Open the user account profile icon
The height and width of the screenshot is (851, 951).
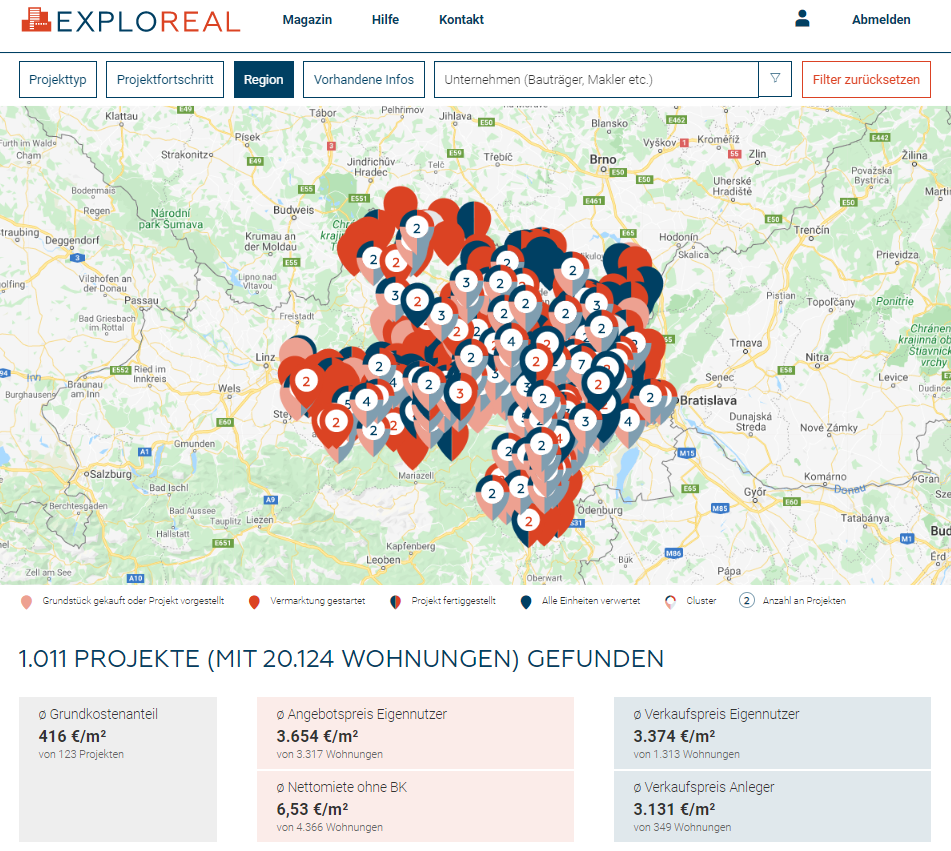pyautogui.click(x=802, y=19)
